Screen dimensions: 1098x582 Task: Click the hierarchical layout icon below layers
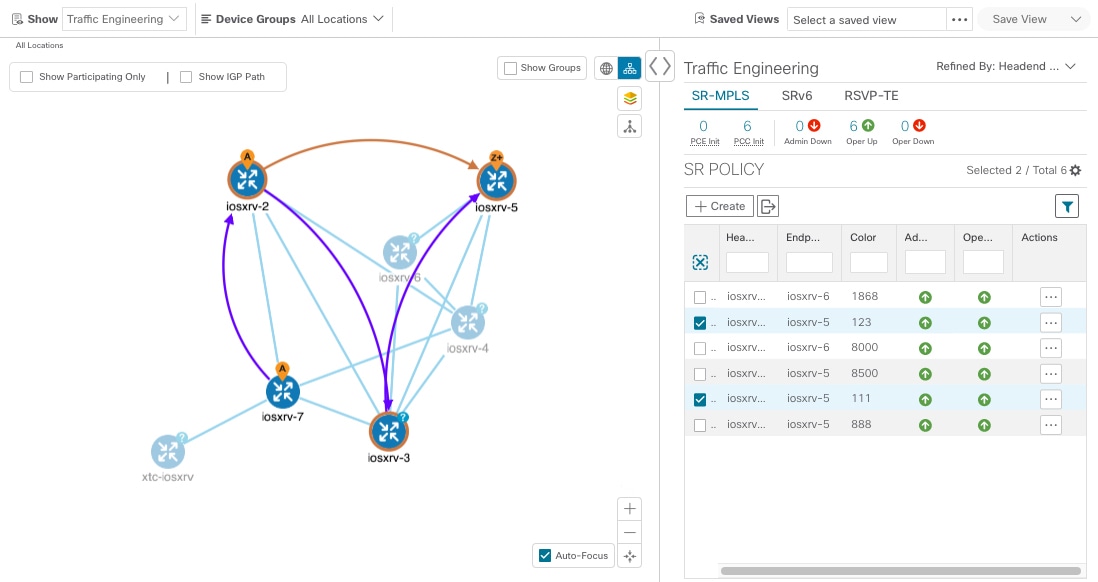point(629,126)
